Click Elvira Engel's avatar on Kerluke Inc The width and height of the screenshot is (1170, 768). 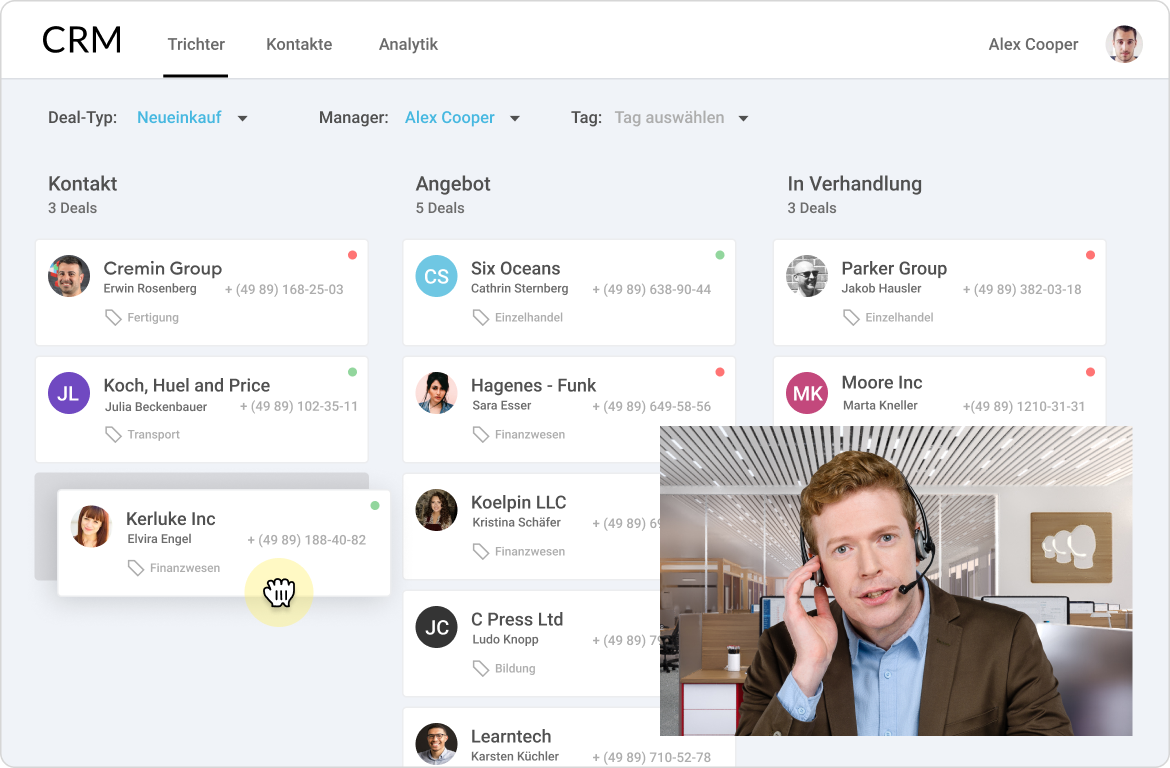(x=92, y=526)
